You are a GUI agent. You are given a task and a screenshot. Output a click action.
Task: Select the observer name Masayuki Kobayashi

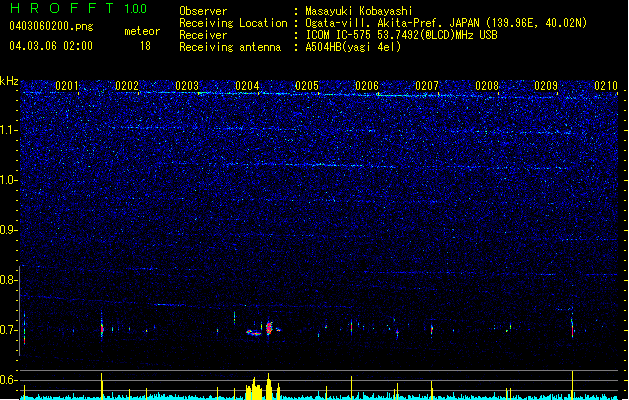359,11
